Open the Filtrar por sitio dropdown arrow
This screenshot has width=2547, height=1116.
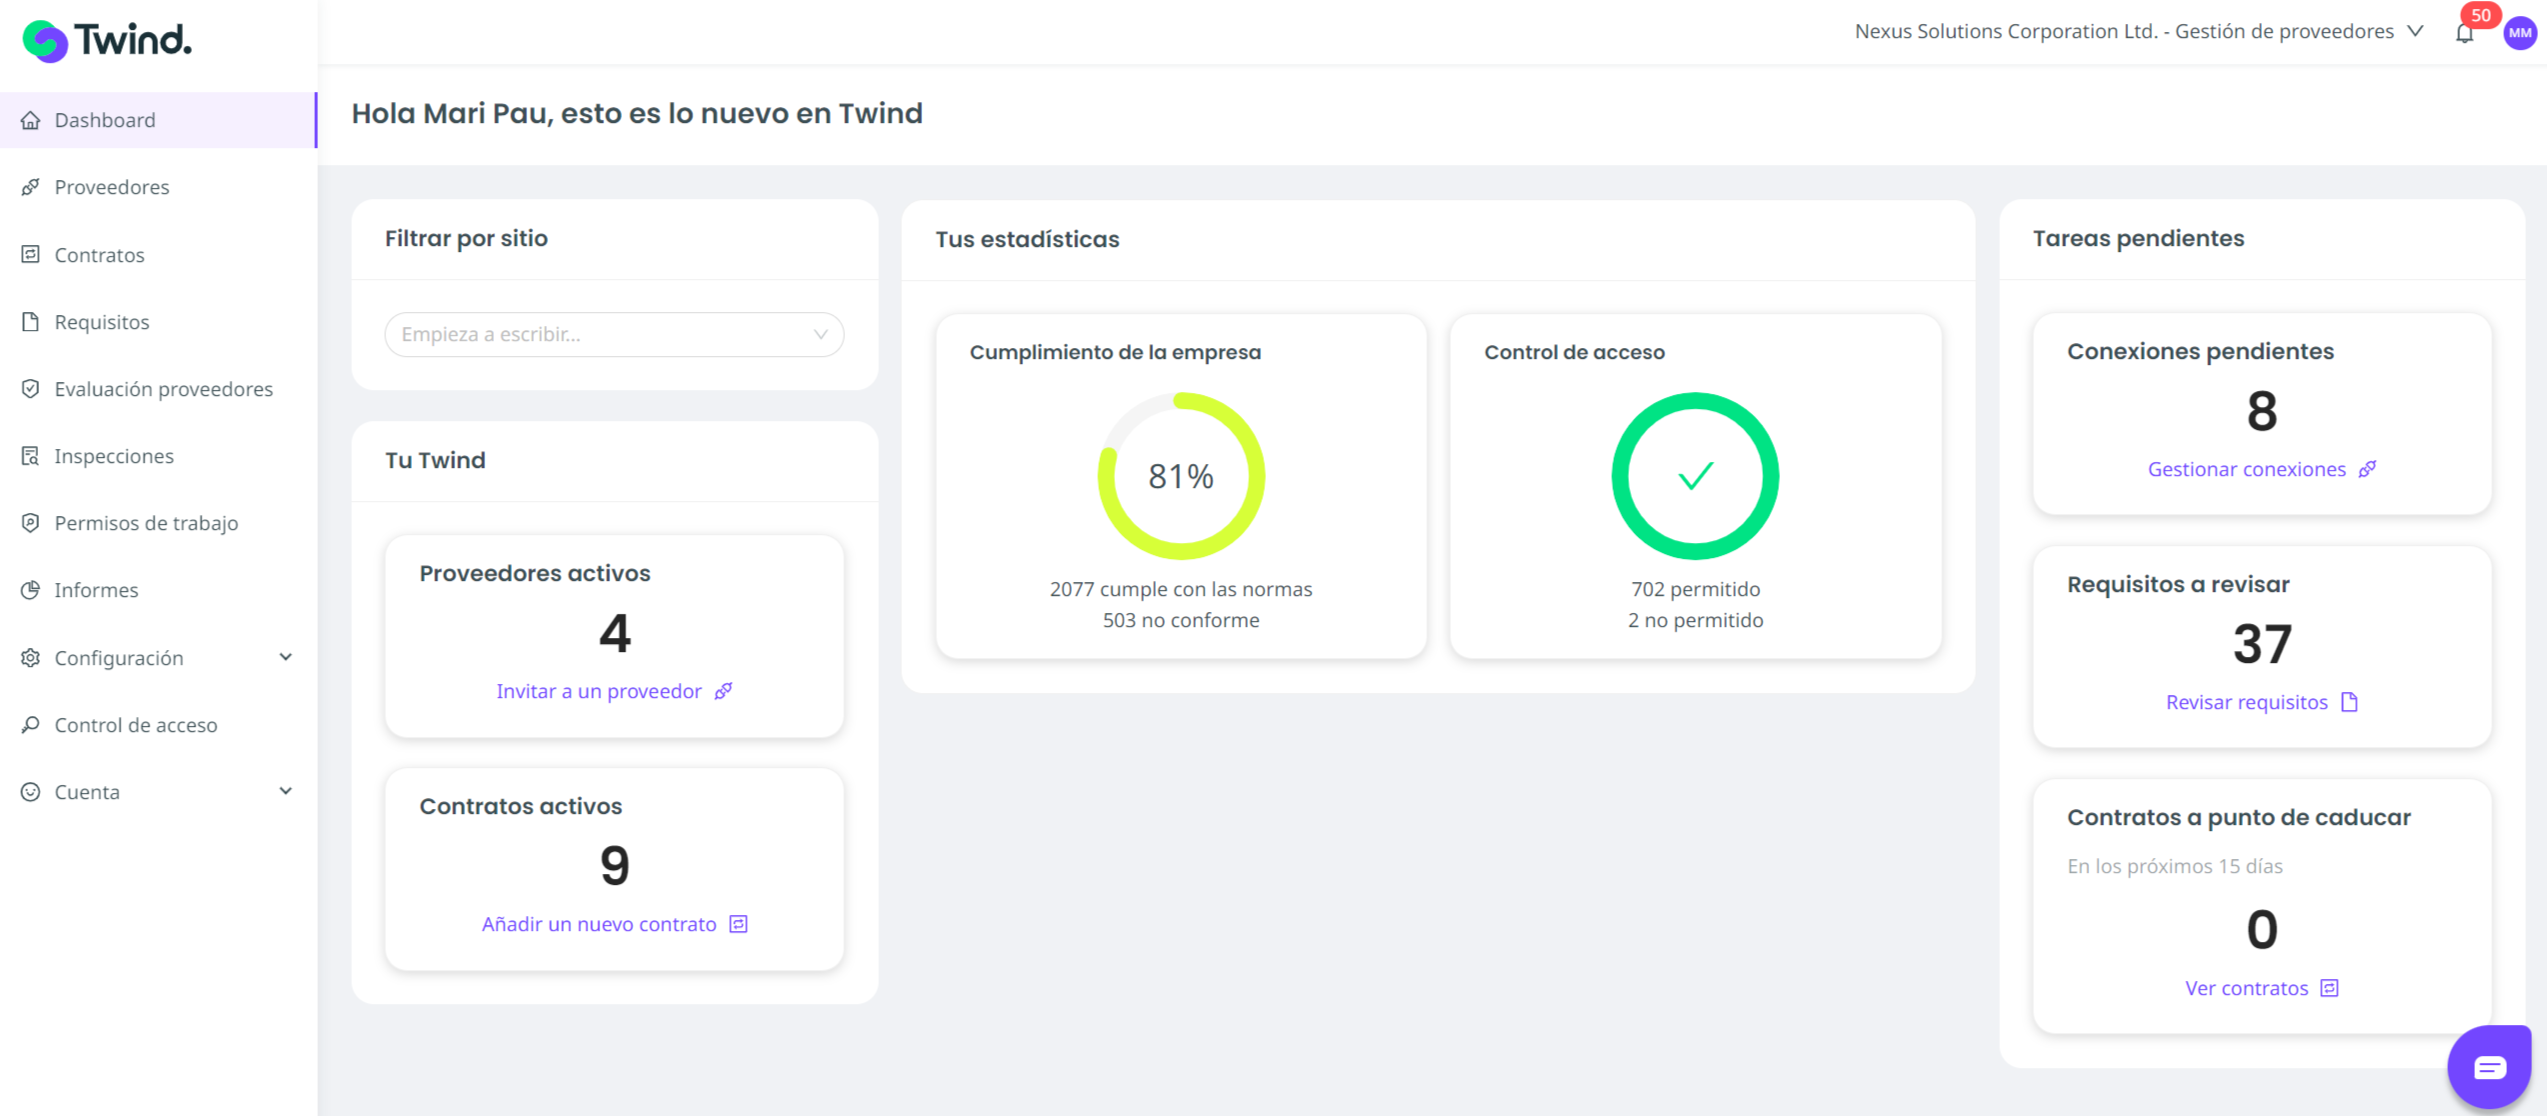(x=820, y=334)
